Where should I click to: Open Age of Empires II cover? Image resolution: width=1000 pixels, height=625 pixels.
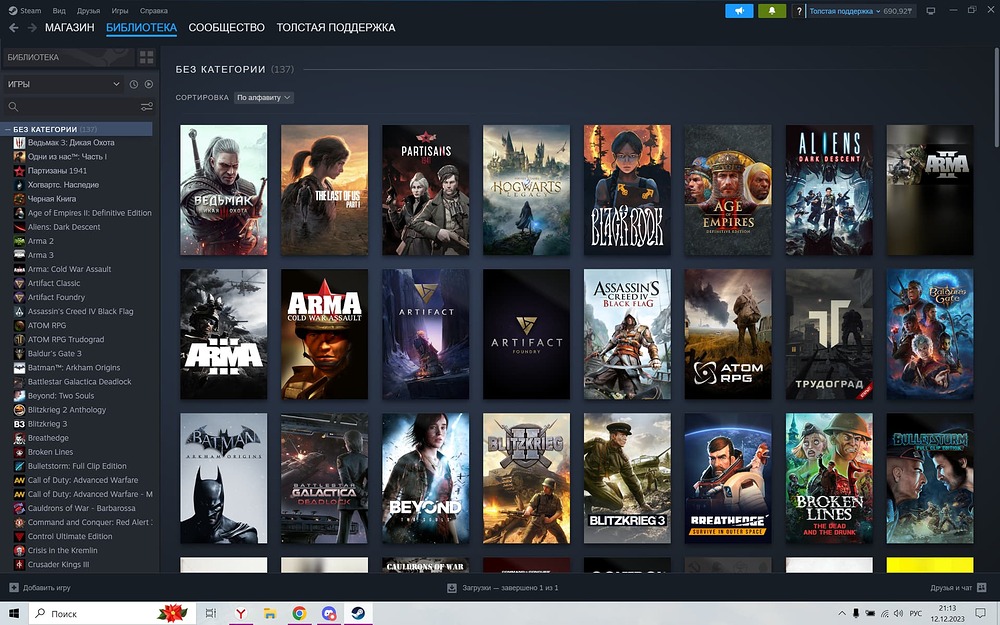(x=728, y=190)
